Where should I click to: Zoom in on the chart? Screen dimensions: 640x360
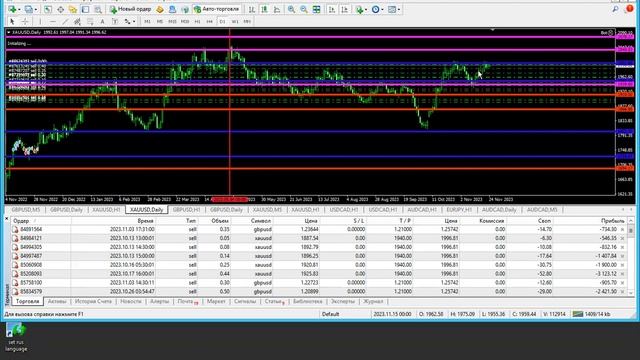point(291,9)
